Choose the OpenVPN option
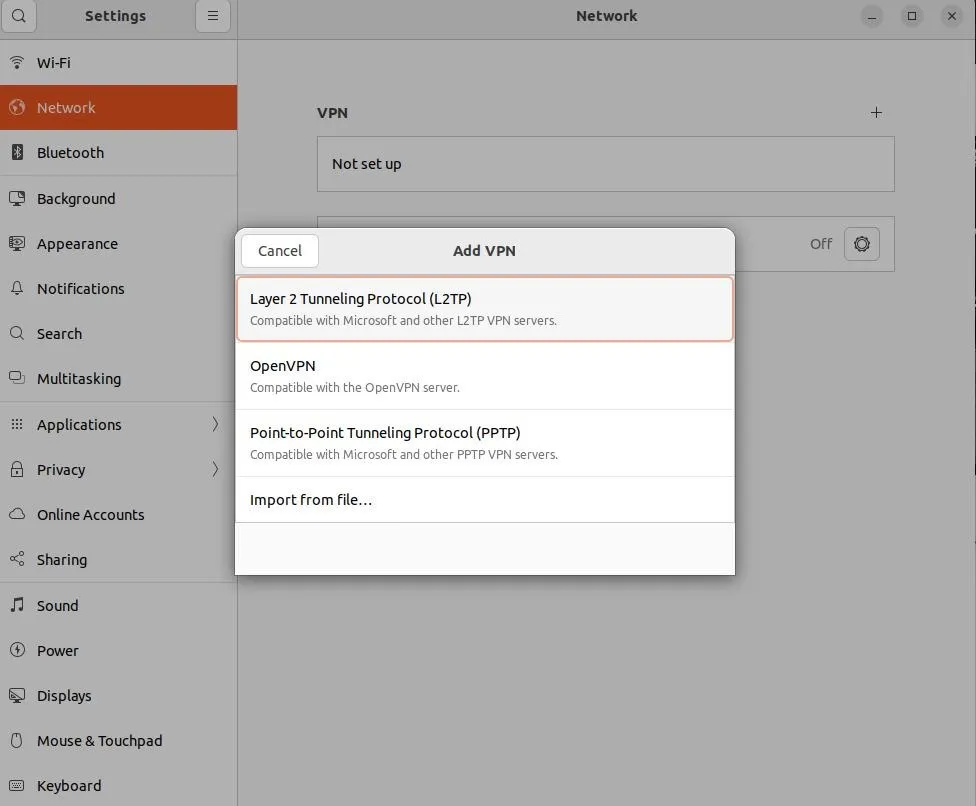Image resolution: width=976 pixels, height=806 pixels. click(x=484, y=376)
